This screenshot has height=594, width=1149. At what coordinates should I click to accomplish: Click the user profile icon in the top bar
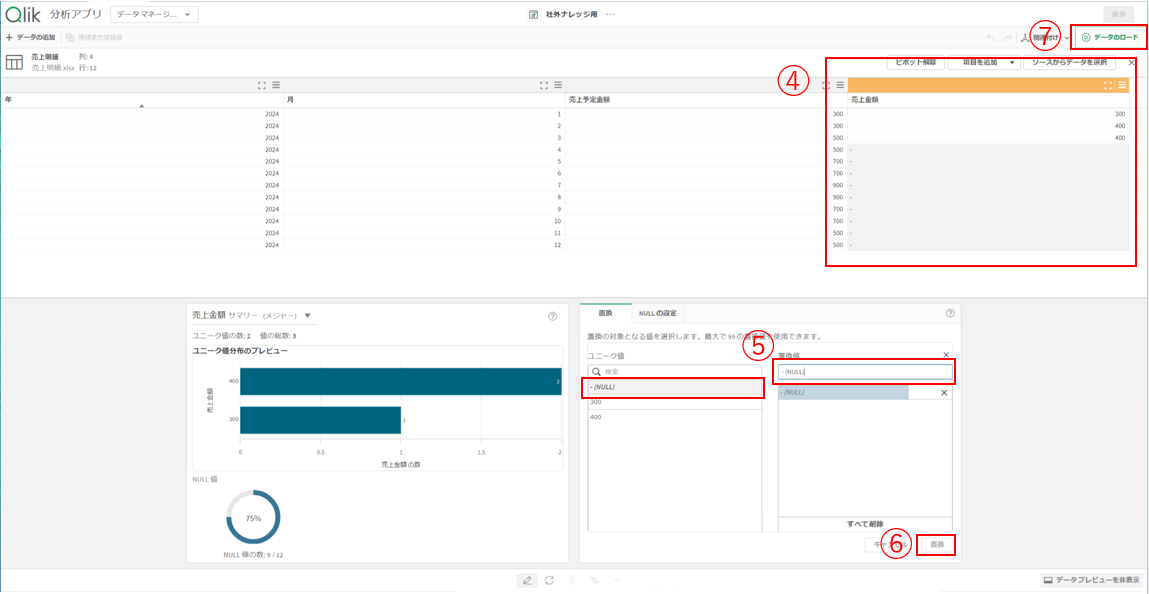(1026, 37)
